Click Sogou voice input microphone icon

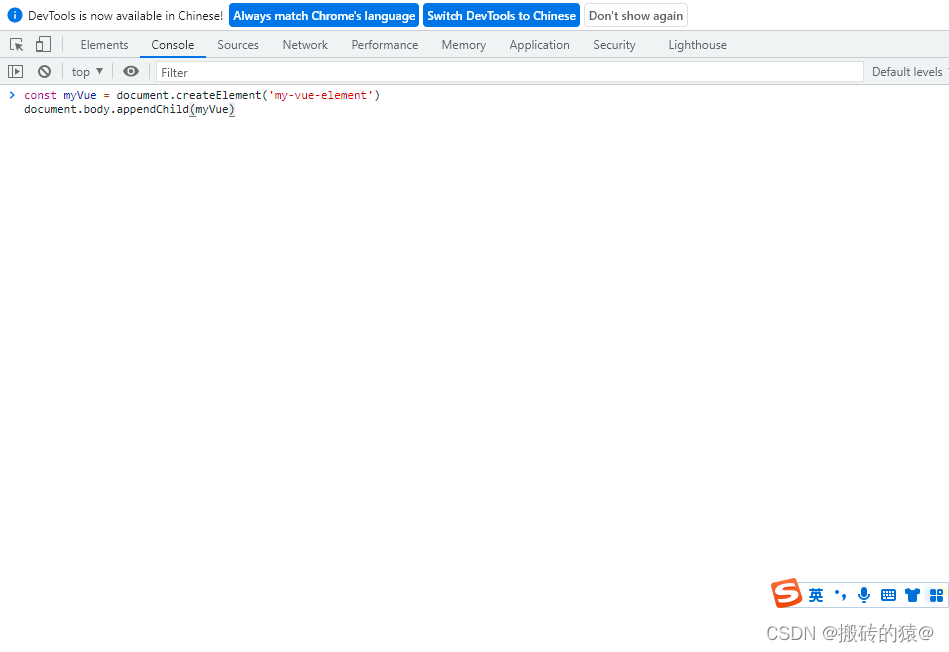tap(864, 595)
